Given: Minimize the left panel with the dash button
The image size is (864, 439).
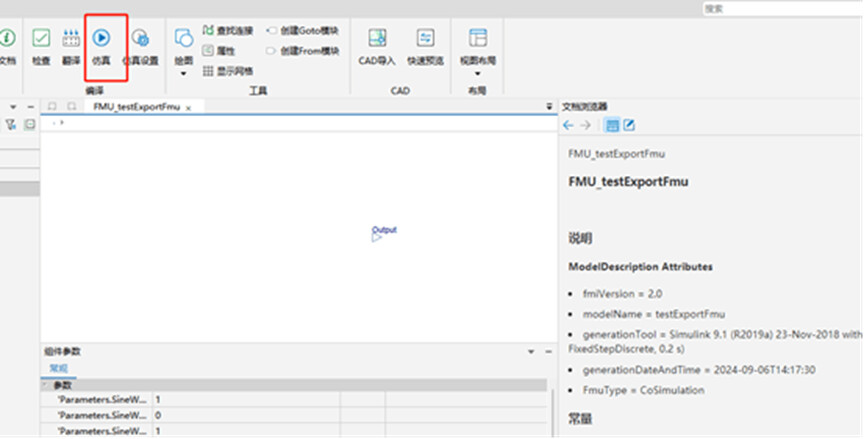Looking at the screenshot, I should click(x=31, y=107).
